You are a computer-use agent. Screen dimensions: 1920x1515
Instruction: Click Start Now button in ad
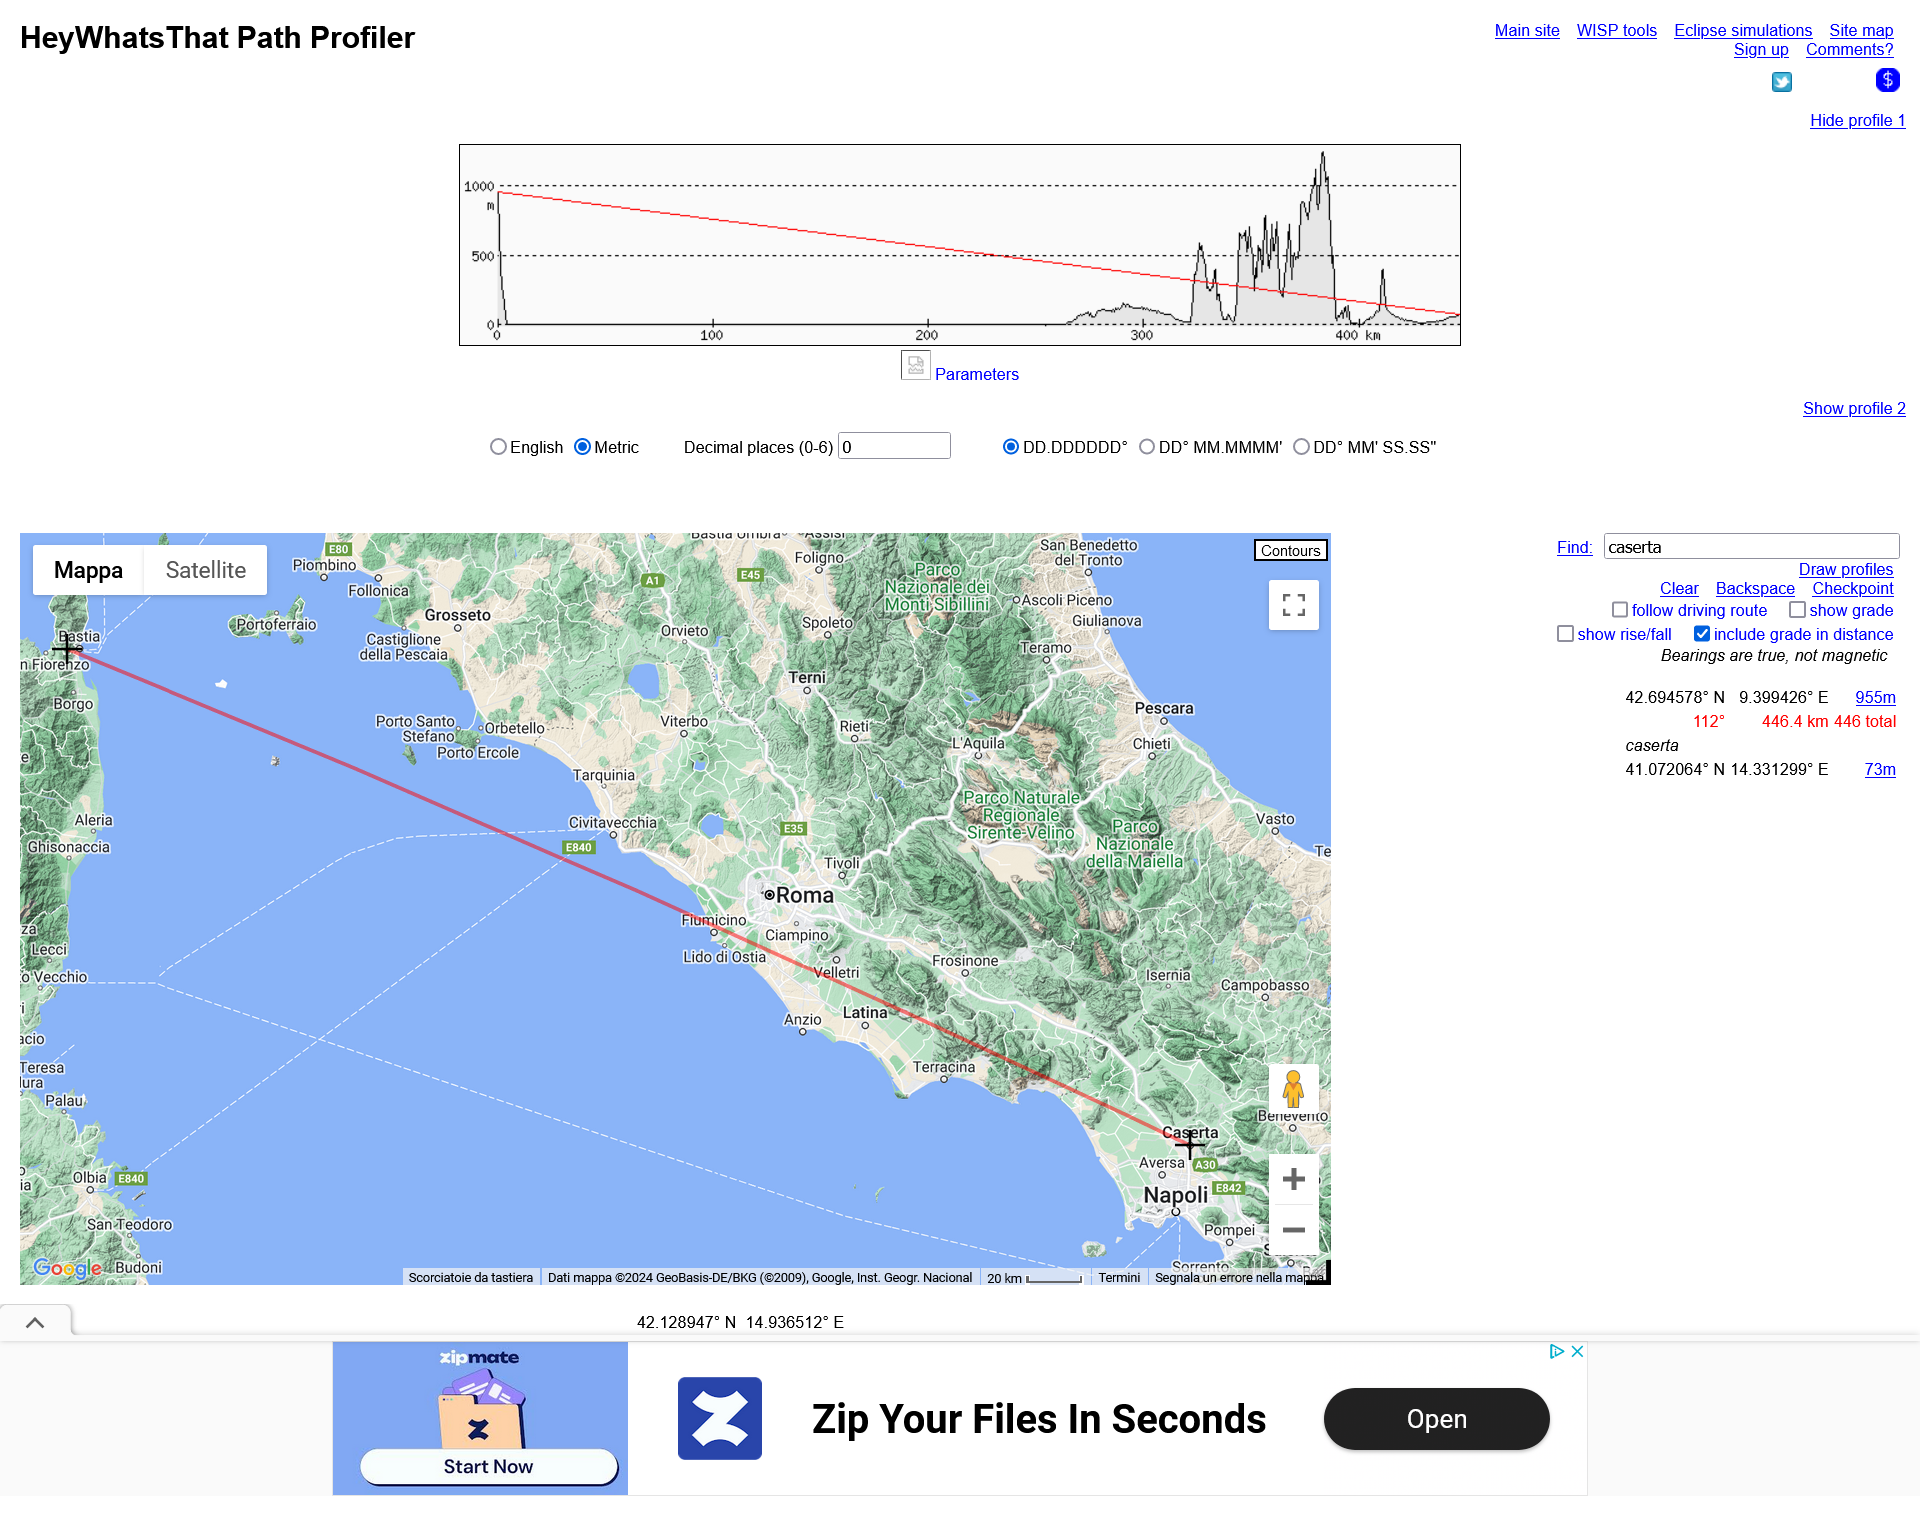[488, 1466]
